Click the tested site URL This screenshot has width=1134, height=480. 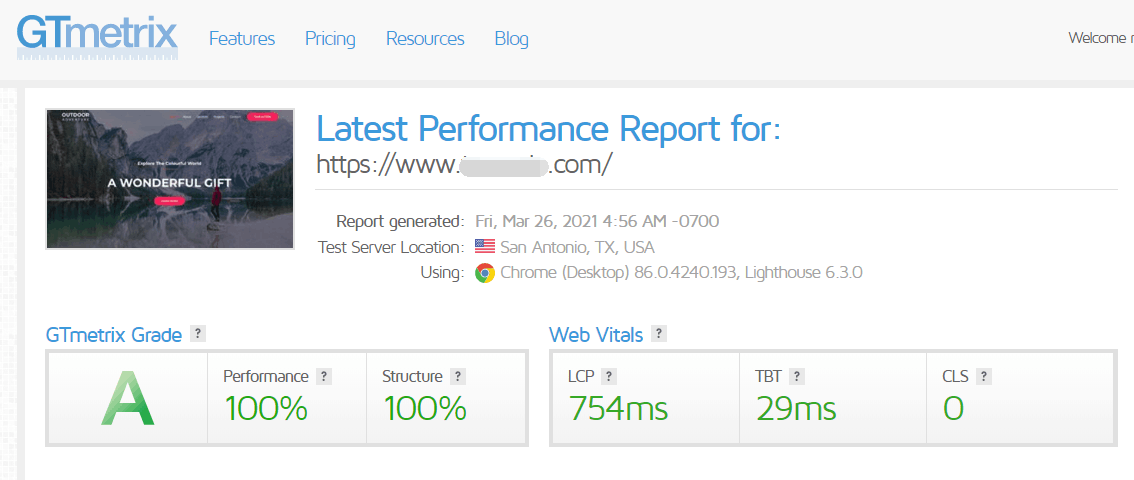point(463,164)
